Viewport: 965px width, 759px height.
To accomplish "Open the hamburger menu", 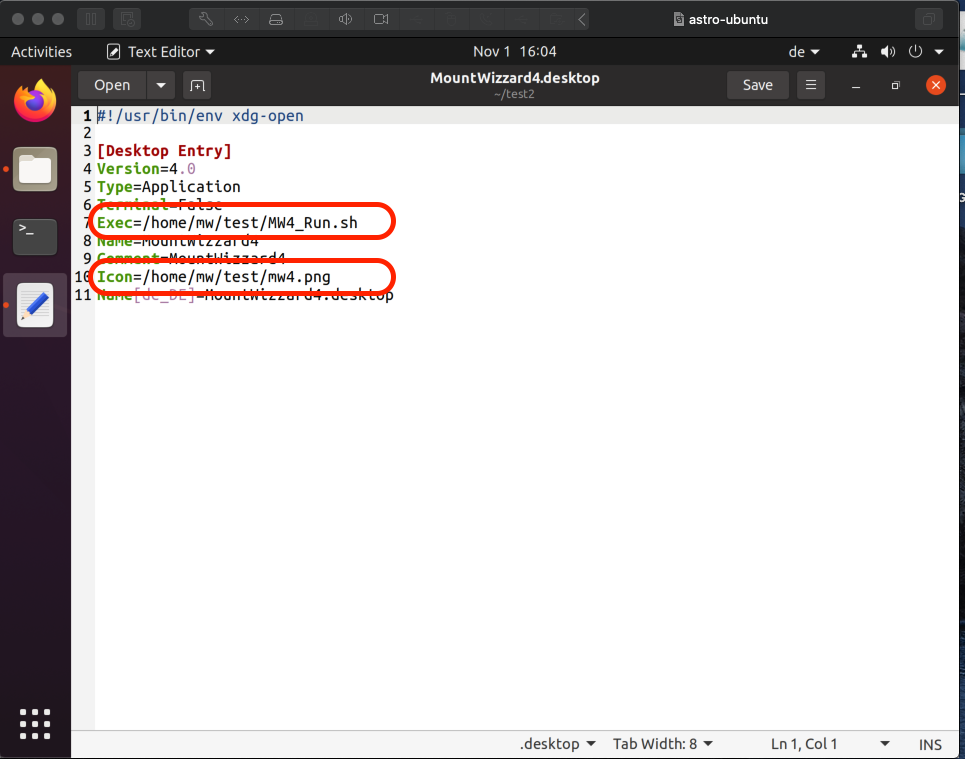I will point(811,85).
